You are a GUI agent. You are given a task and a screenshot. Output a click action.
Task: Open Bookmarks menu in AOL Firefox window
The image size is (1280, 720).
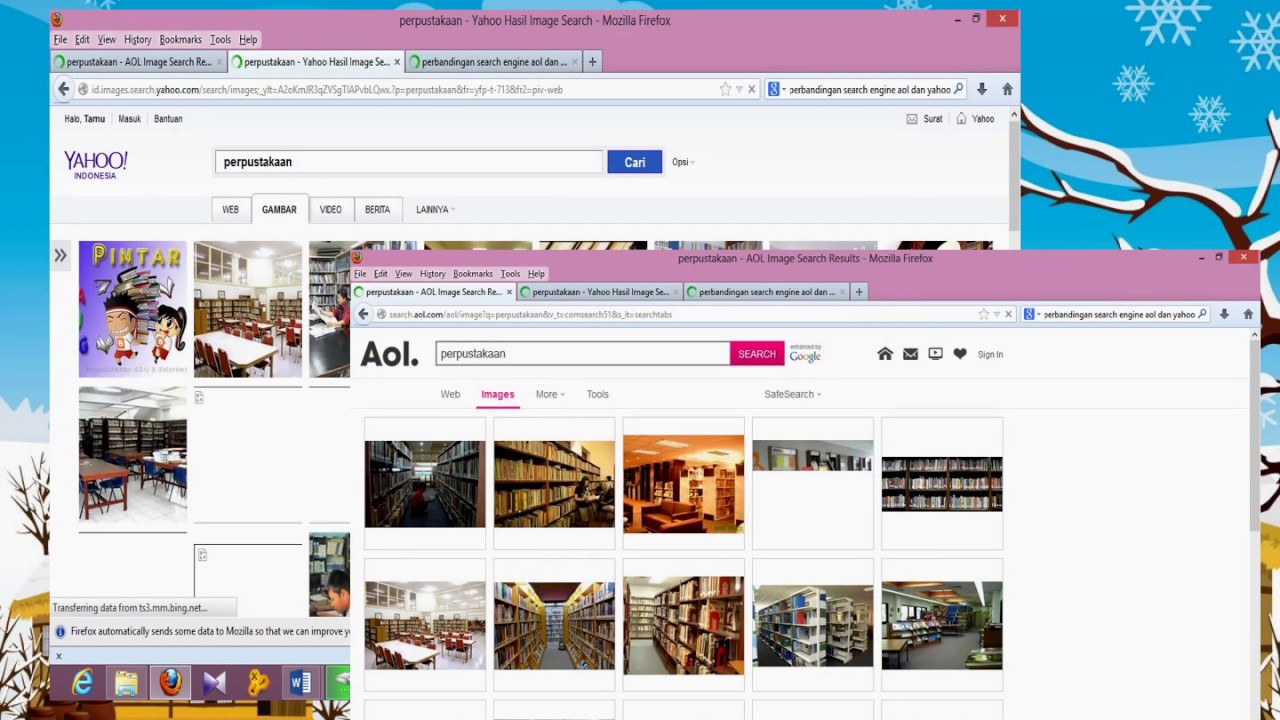pyautogui.click(x=473, y=274)
